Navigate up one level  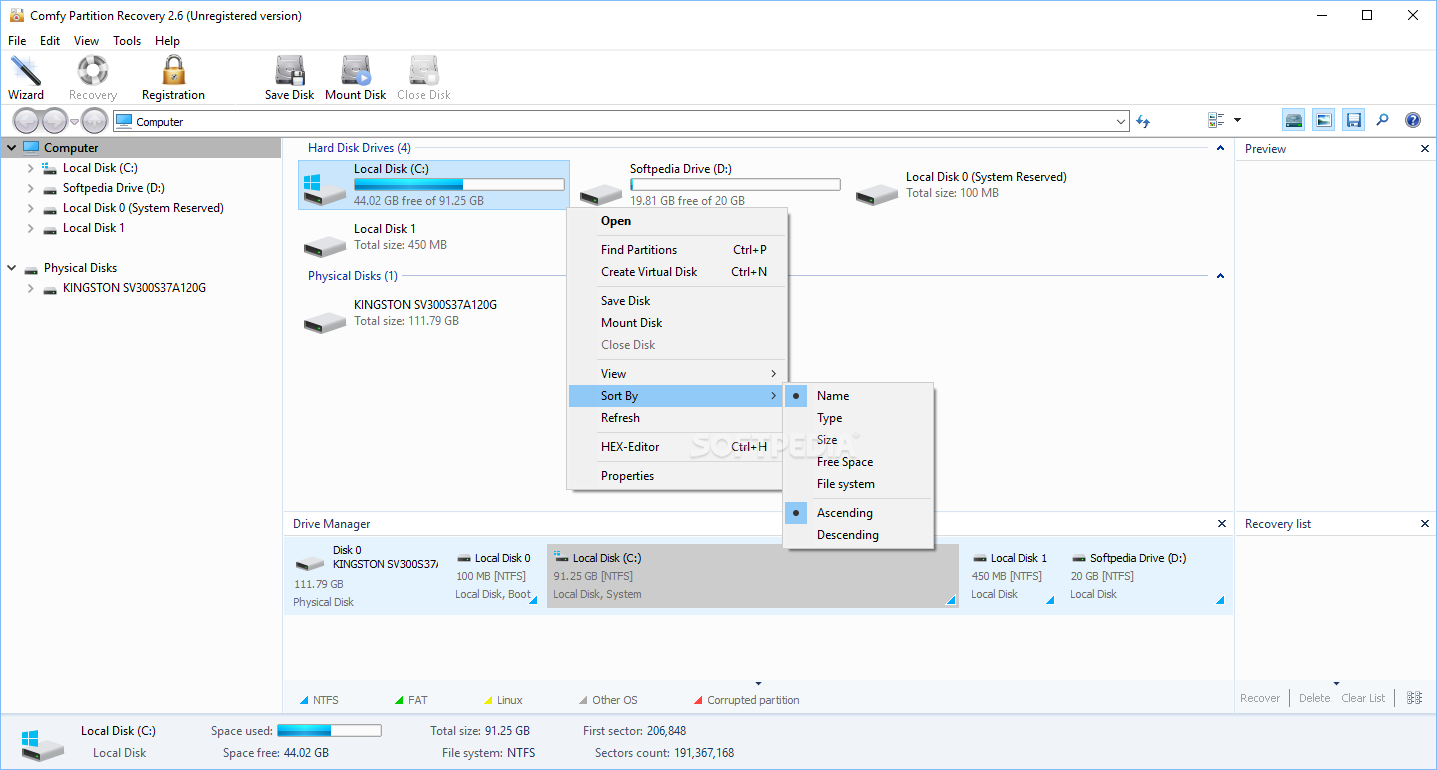tap(94, 121)
